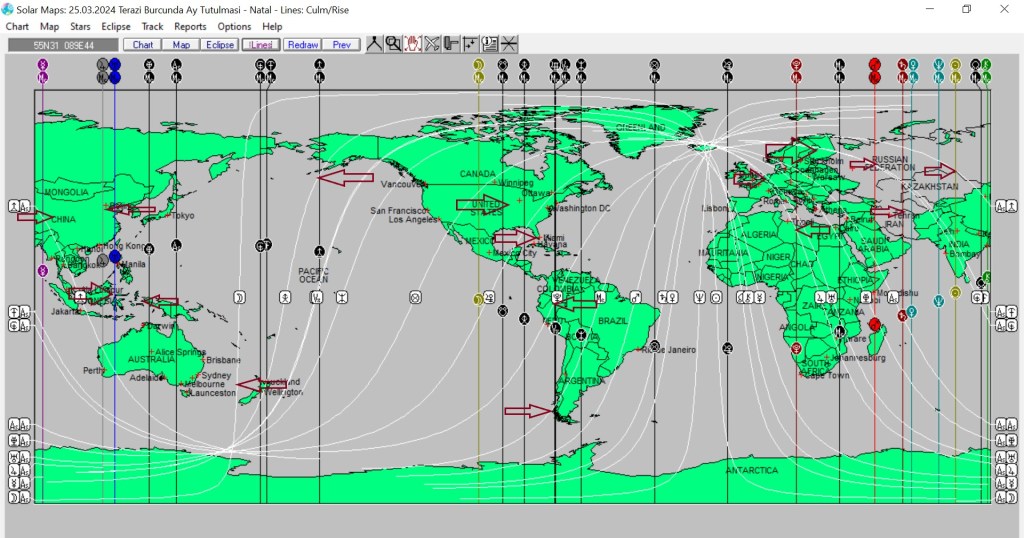Expand the Options menu

click(234, 27)
